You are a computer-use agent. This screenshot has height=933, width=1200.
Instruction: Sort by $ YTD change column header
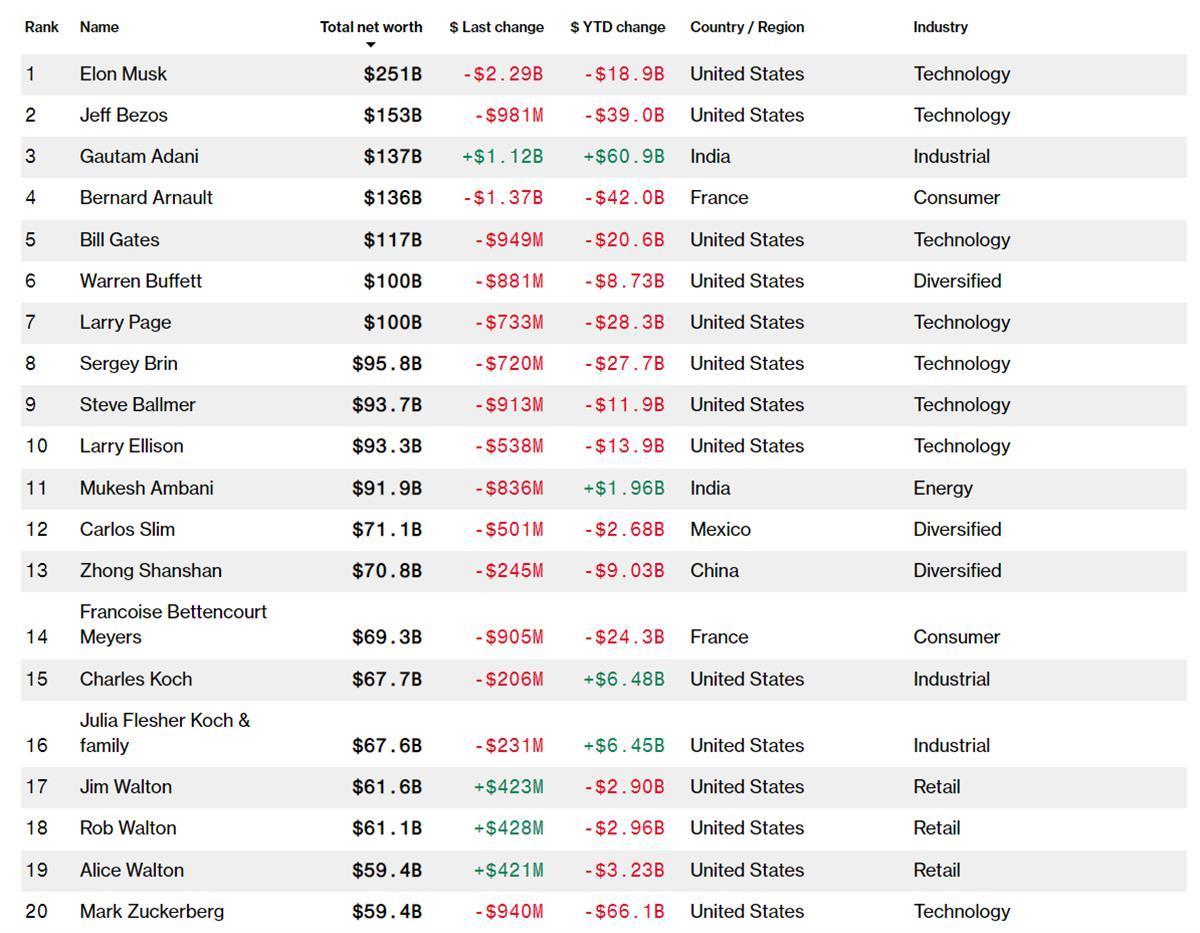point(617,27)
